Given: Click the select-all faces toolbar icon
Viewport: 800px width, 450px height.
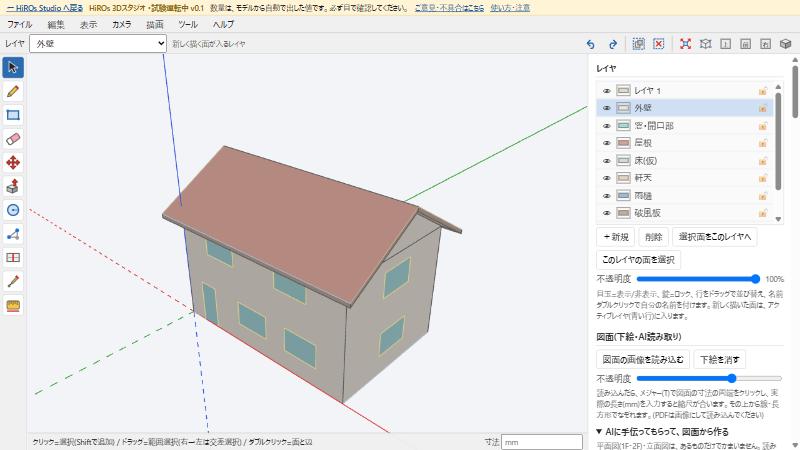Looking at the screenshot, I should coord(638,44).
